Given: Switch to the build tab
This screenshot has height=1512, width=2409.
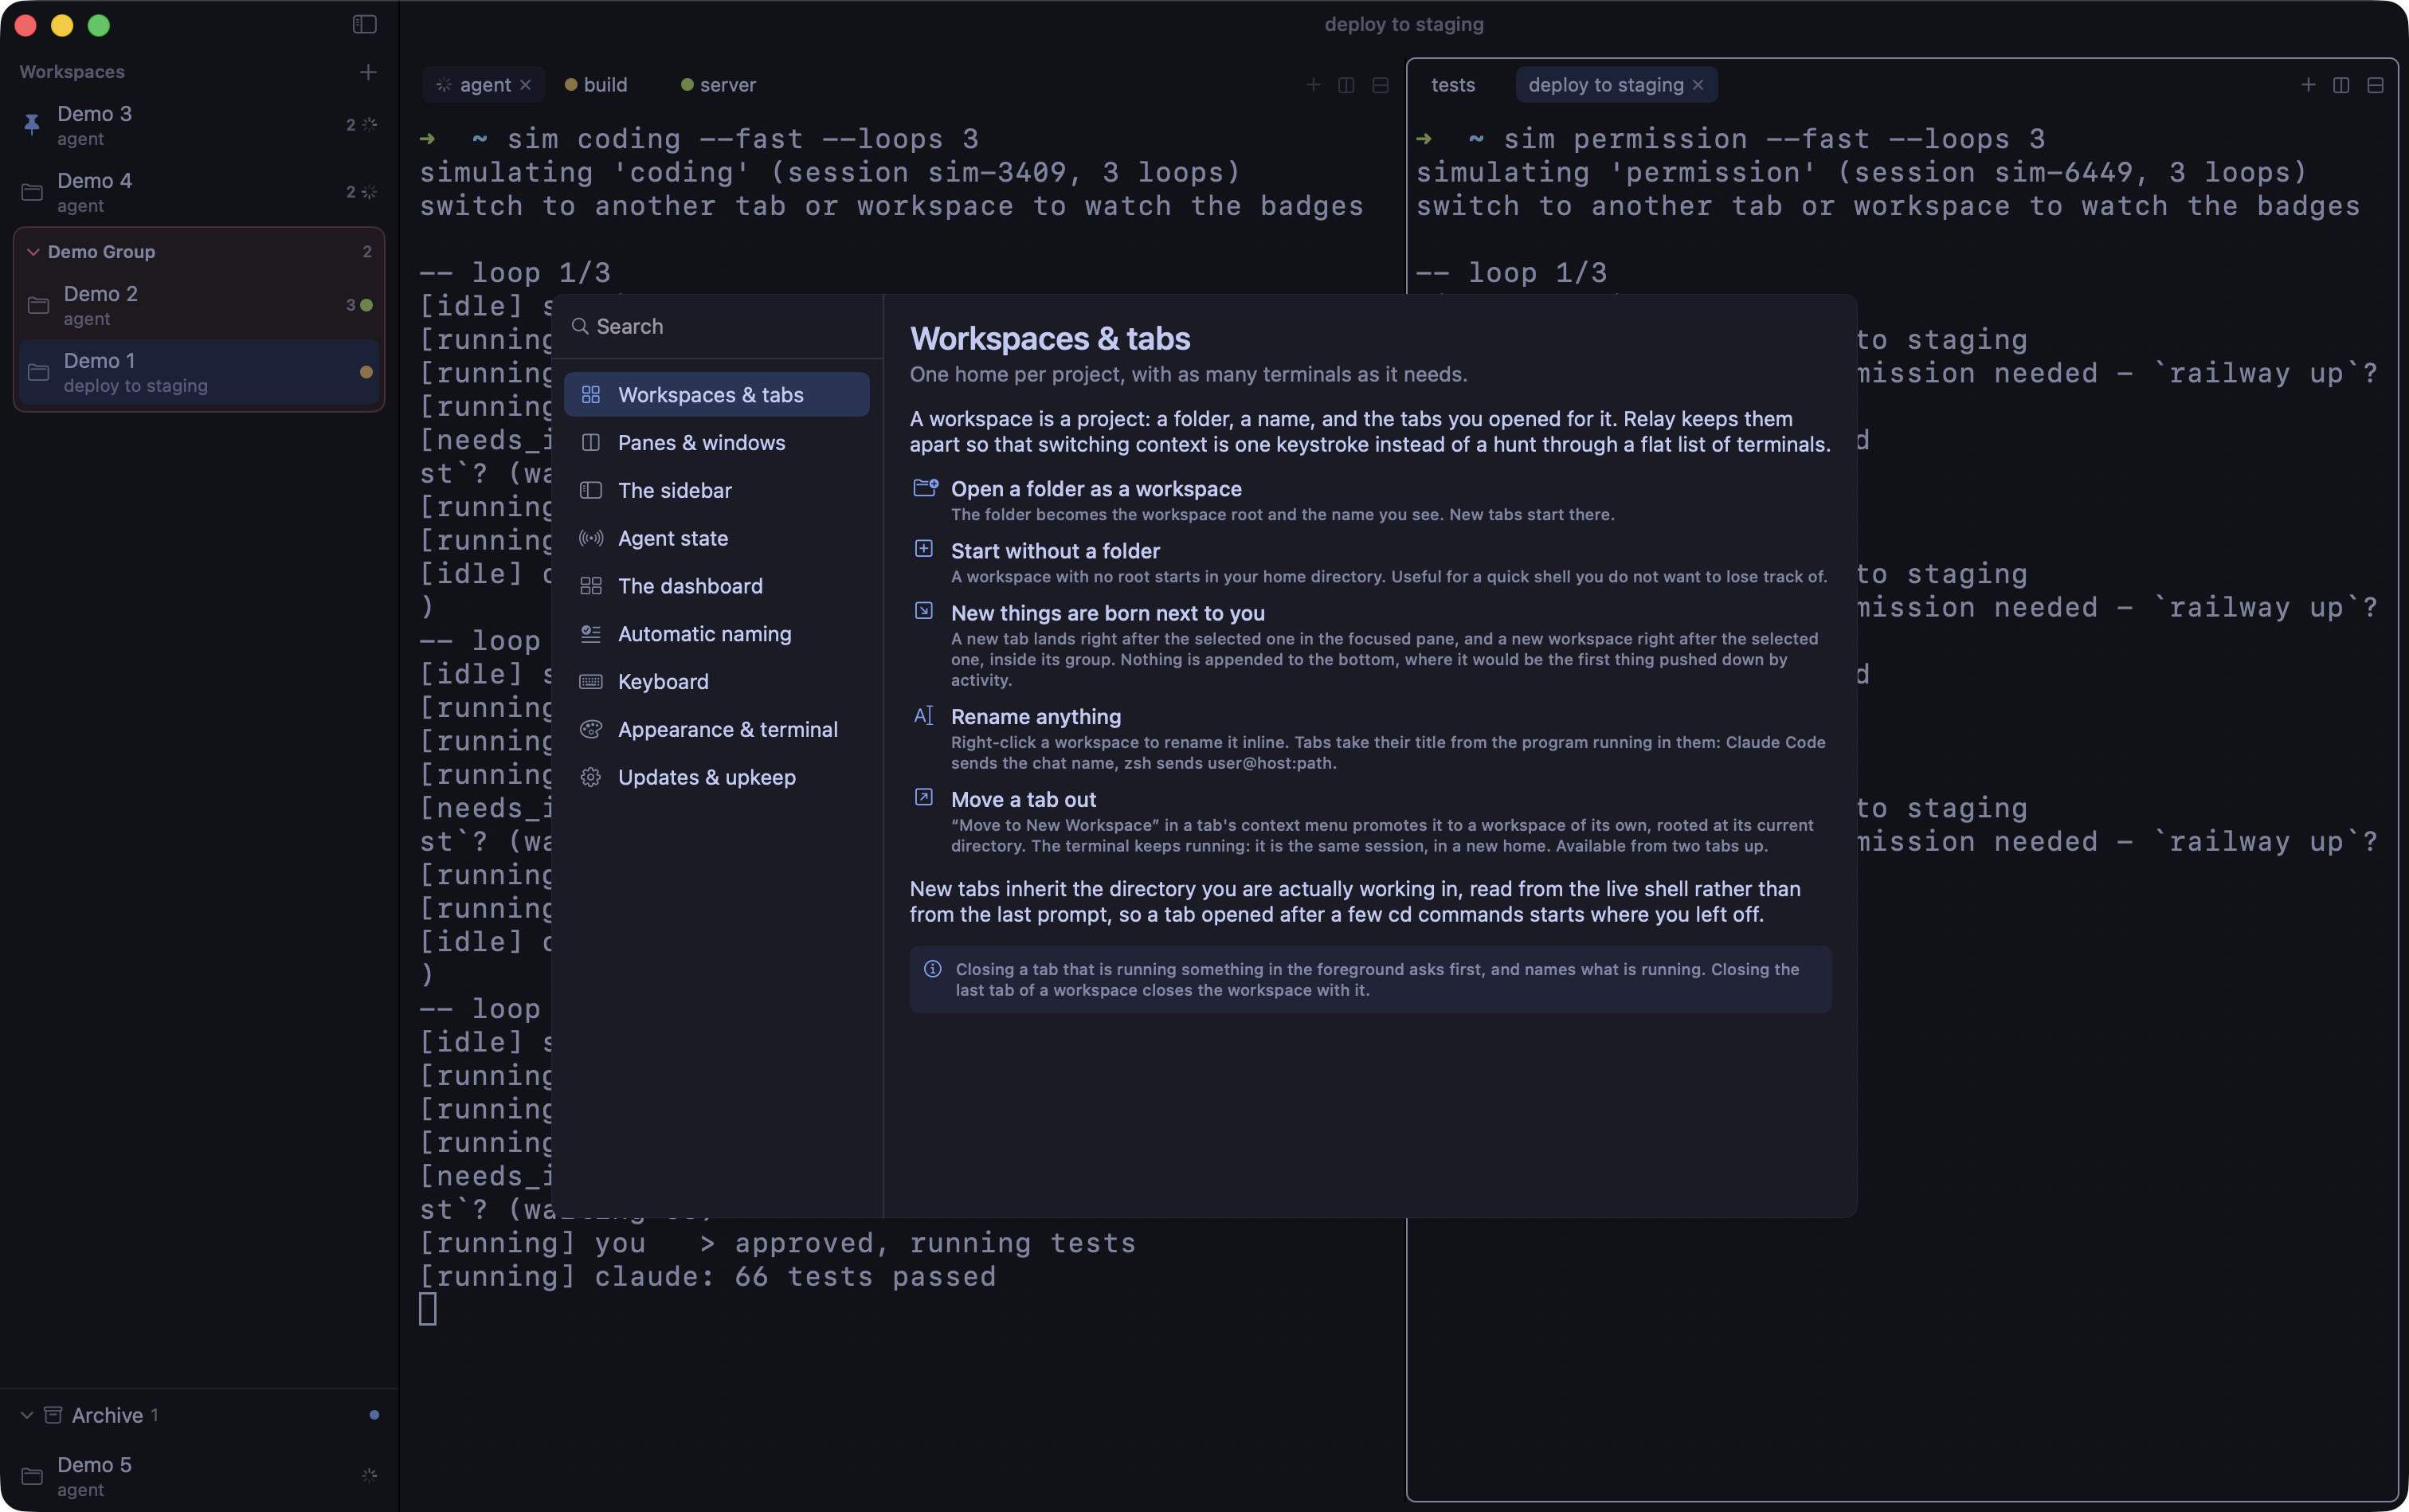Looking at the screenshot, I should tap(597, 85).
